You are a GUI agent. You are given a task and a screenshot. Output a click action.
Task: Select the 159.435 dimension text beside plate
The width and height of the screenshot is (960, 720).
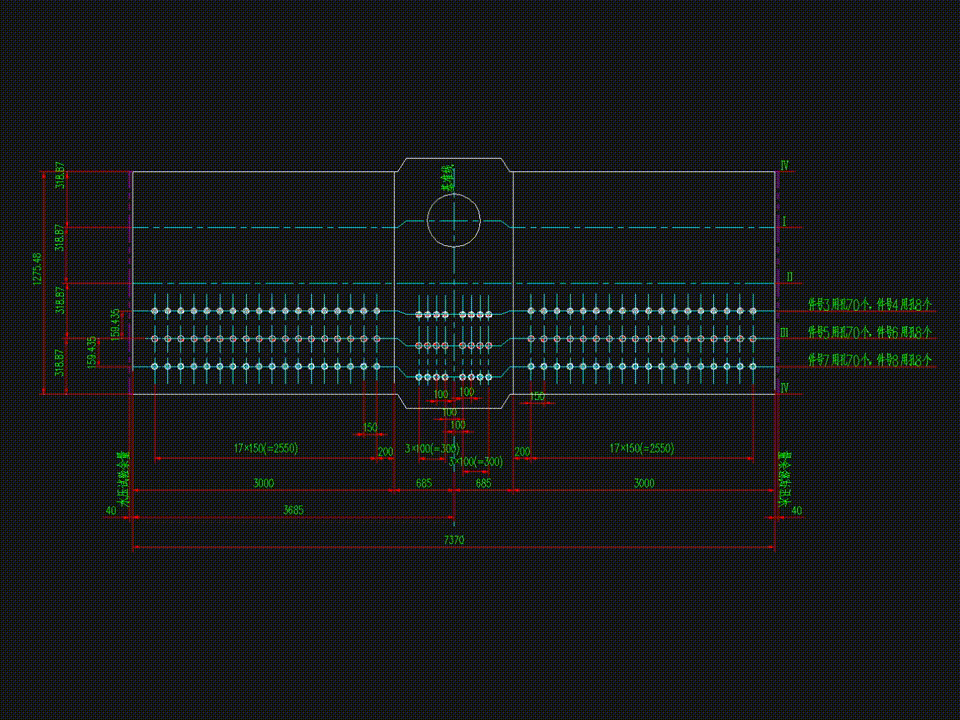coord(93,352)
